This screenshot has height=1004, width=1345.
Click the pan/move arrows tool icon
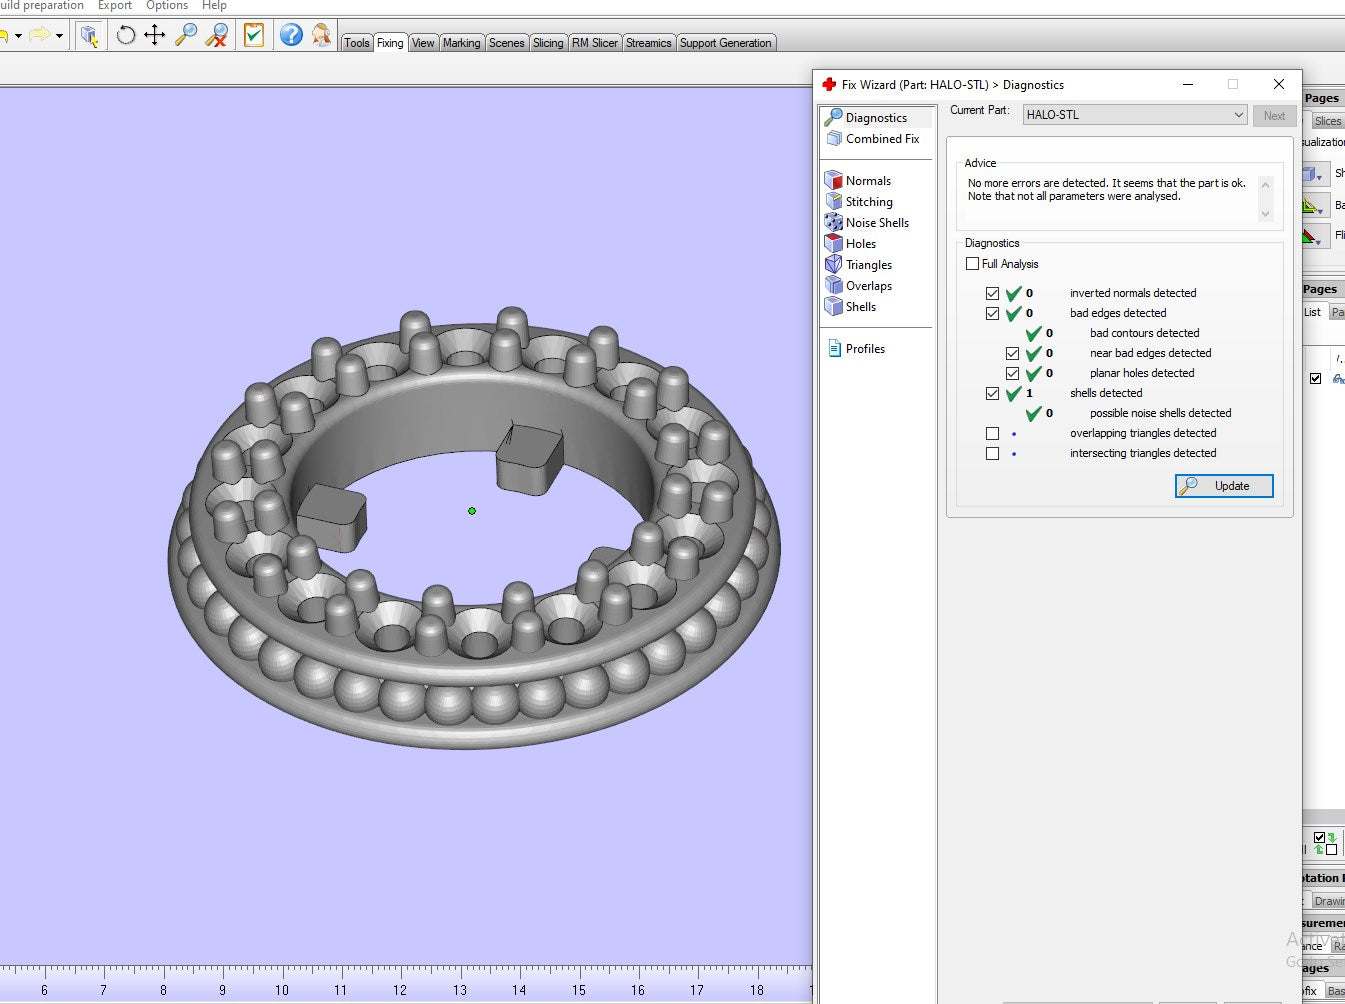point(155,36)
